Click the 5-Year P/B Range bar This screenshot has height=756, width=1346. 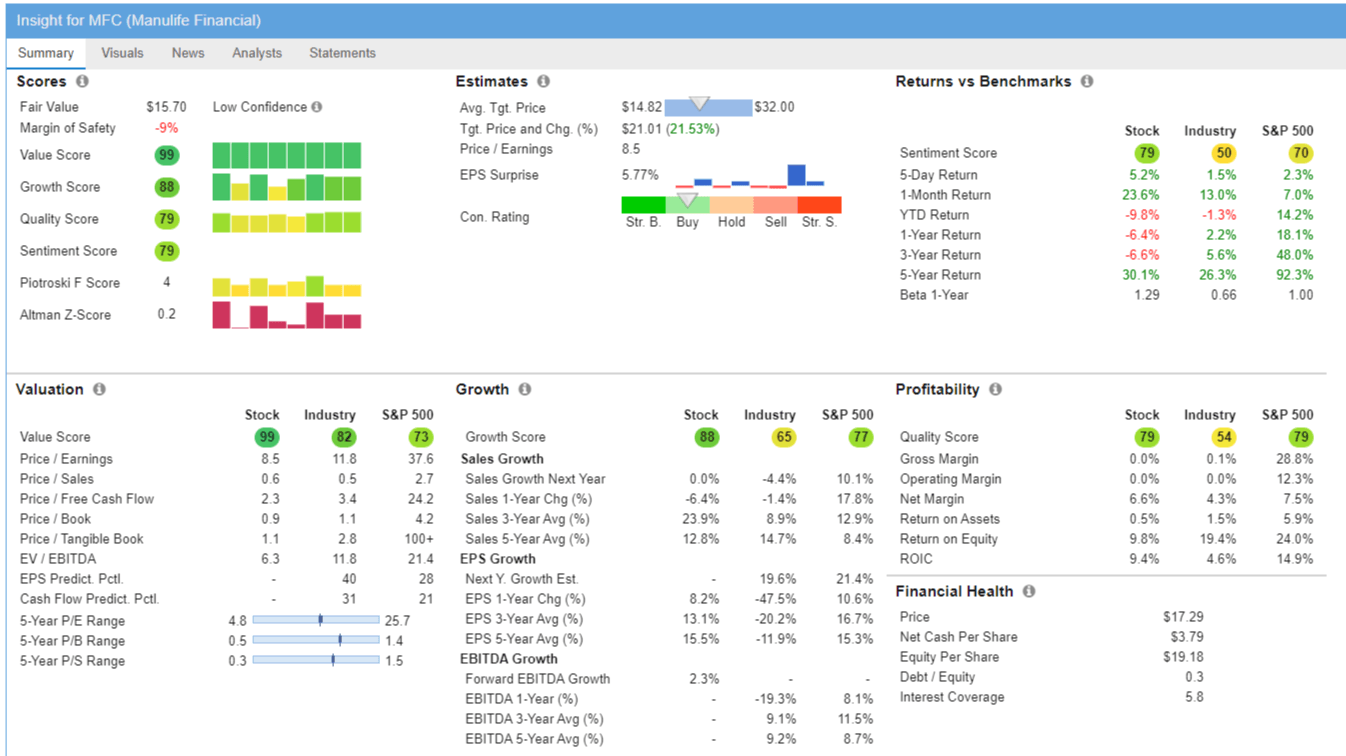(316, 640)
